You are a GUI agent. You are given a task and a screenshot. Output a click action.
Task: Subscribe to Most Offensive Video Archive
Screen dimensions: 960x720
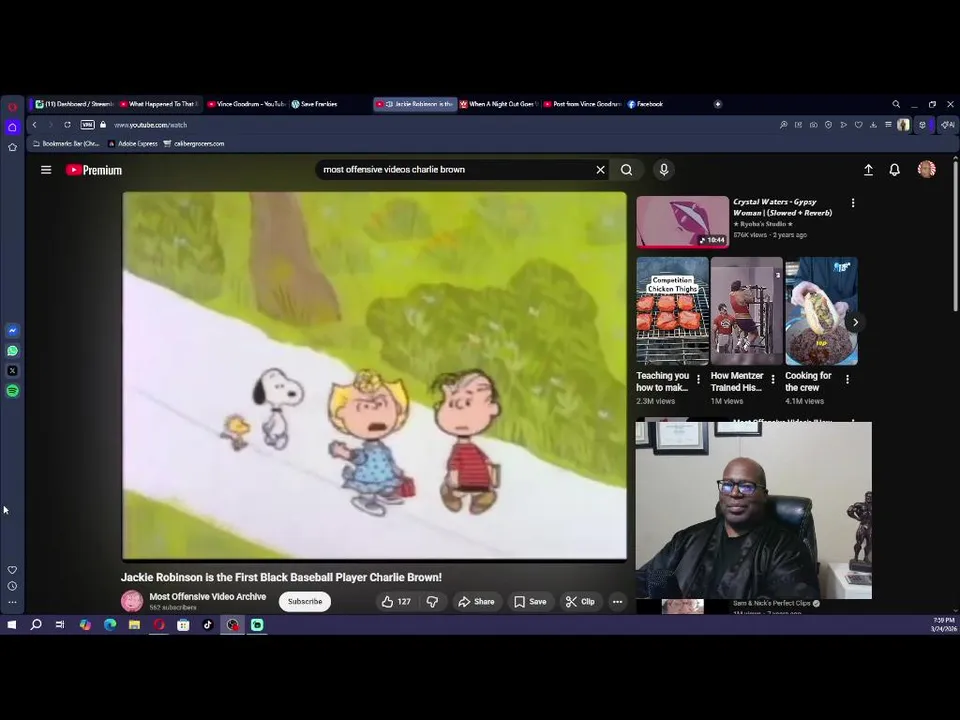click(305, 602)
